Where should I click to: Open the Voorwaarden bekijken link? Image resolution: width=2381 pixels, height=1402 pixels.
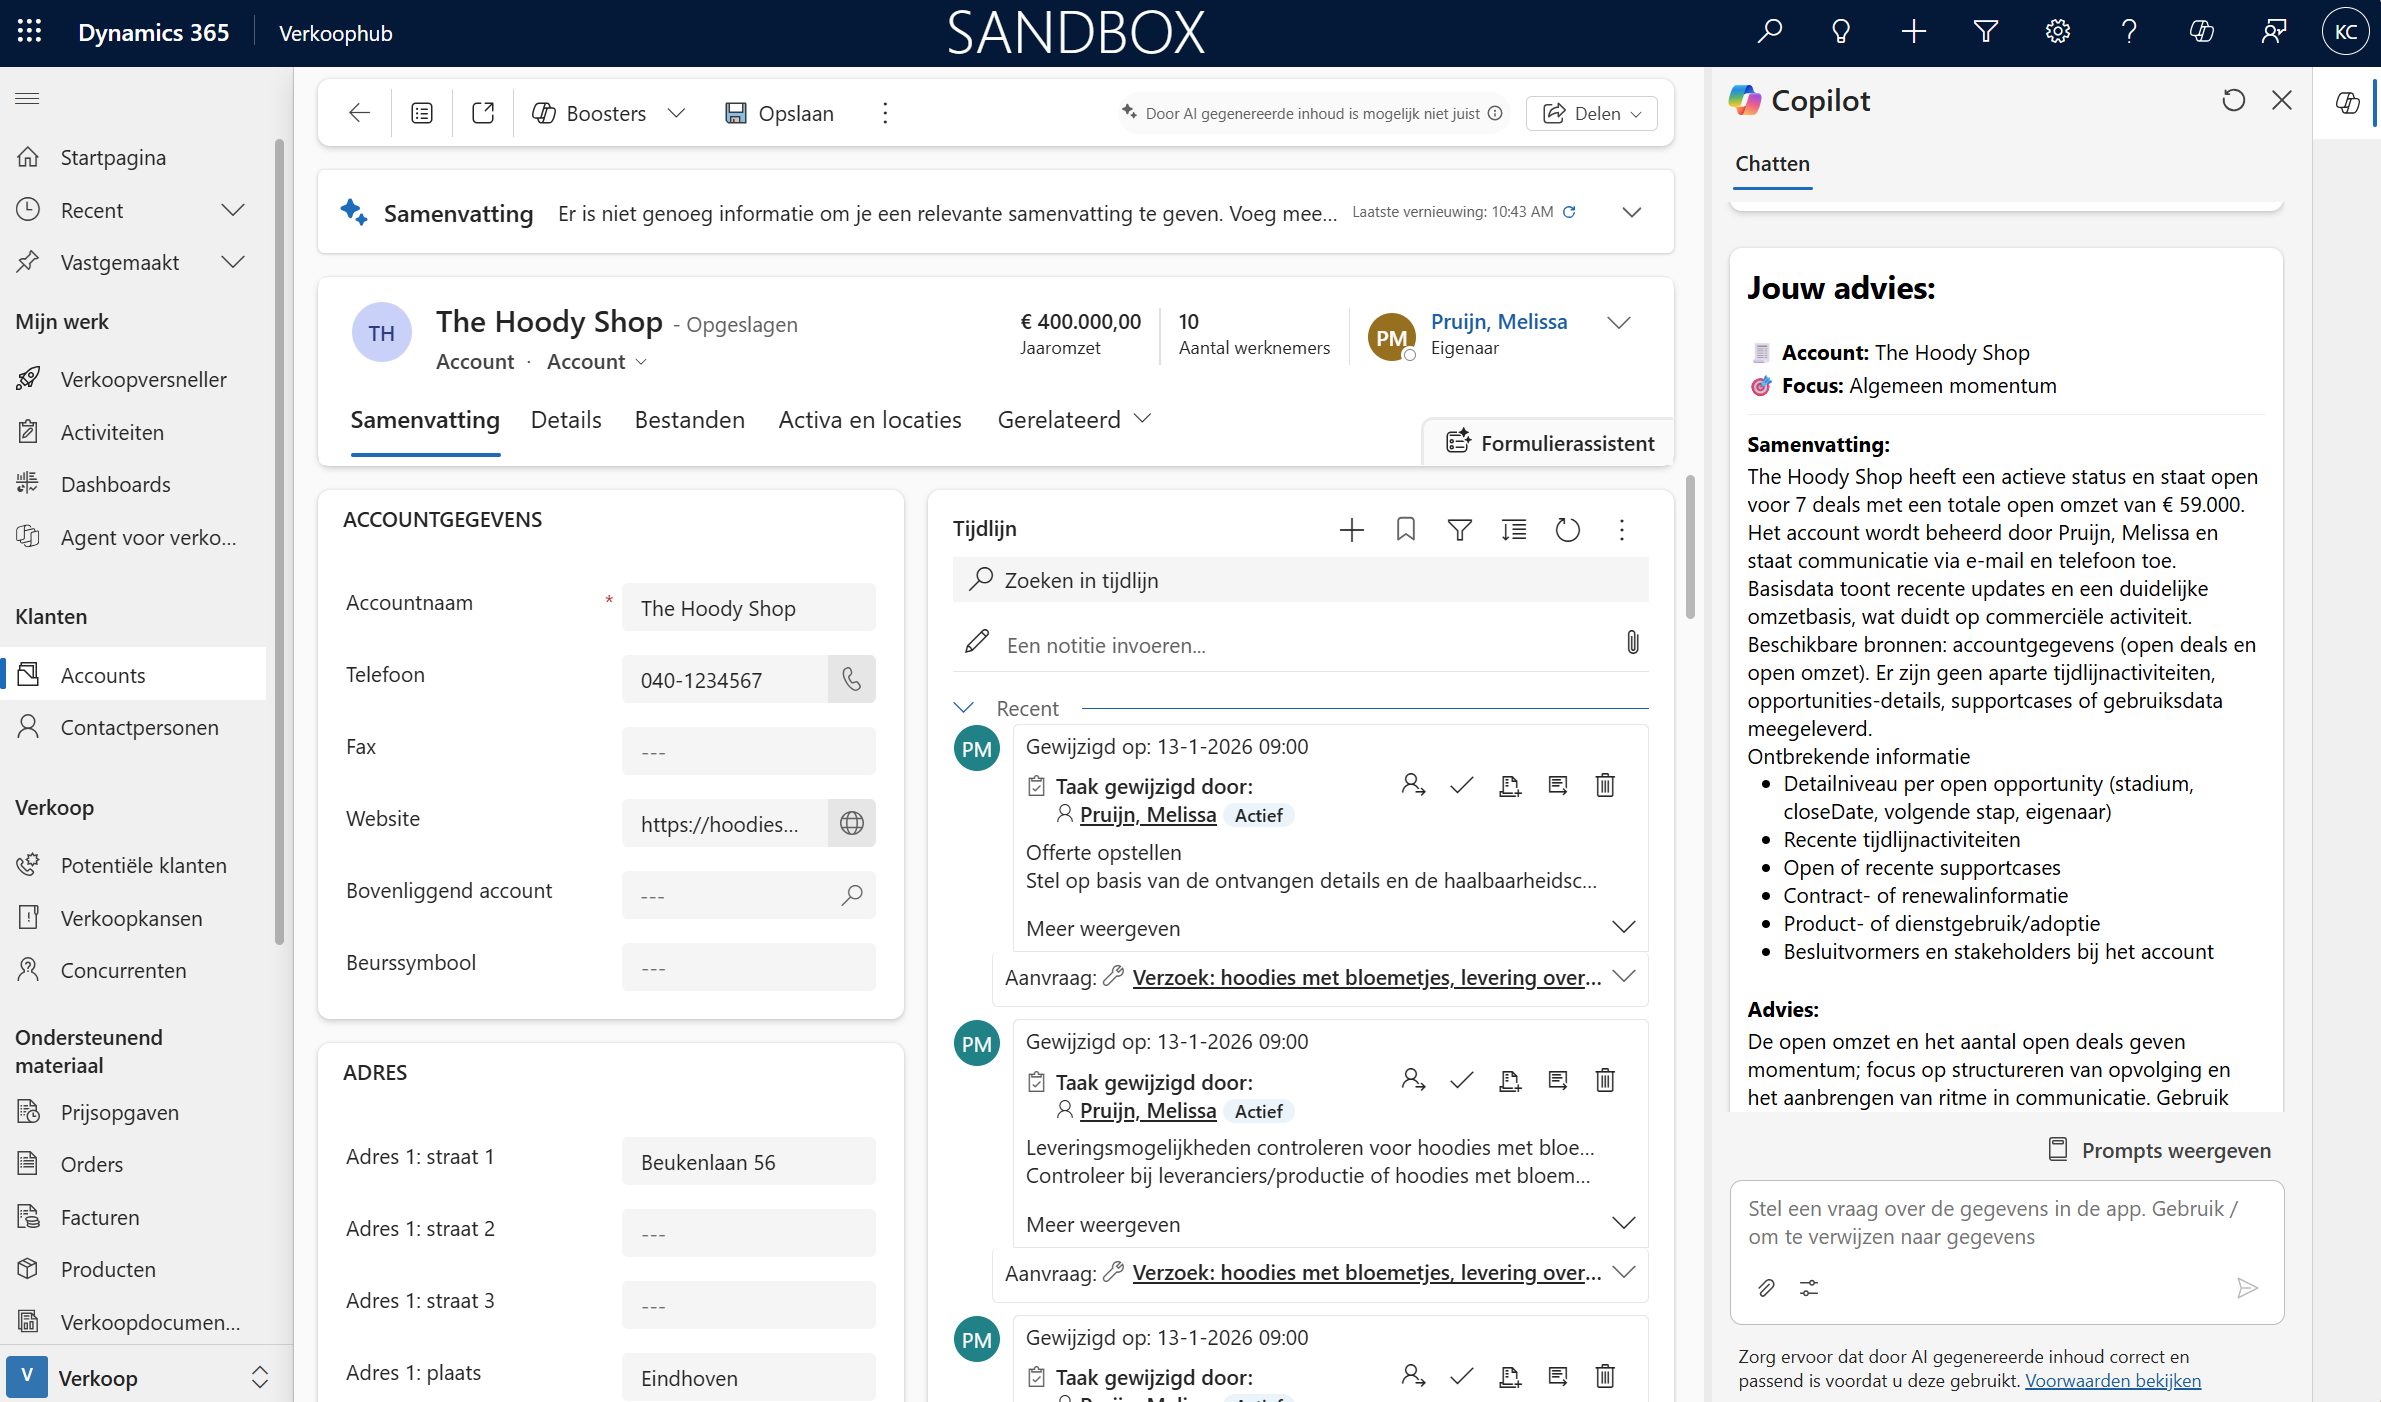(x=2112, y=1380)
